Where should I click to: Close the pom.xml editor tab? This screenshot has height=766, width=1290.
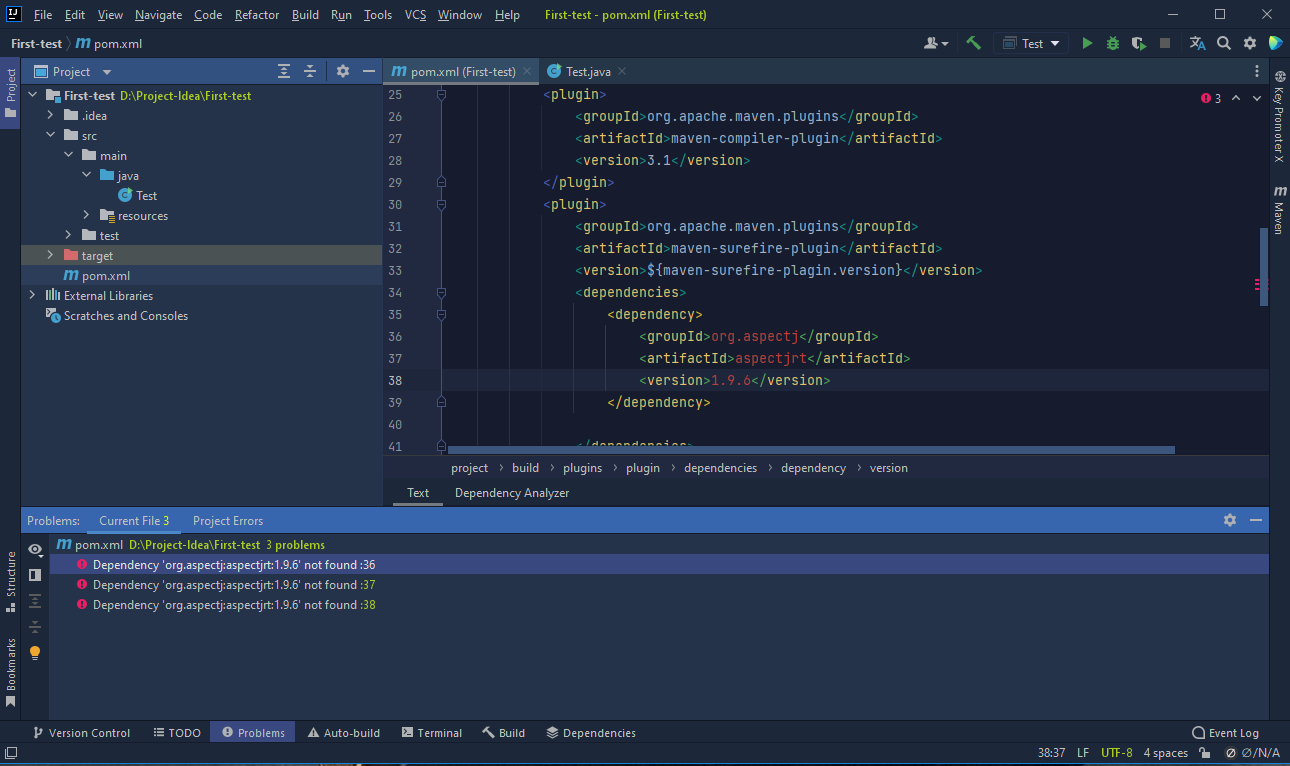tap(527, 72)
